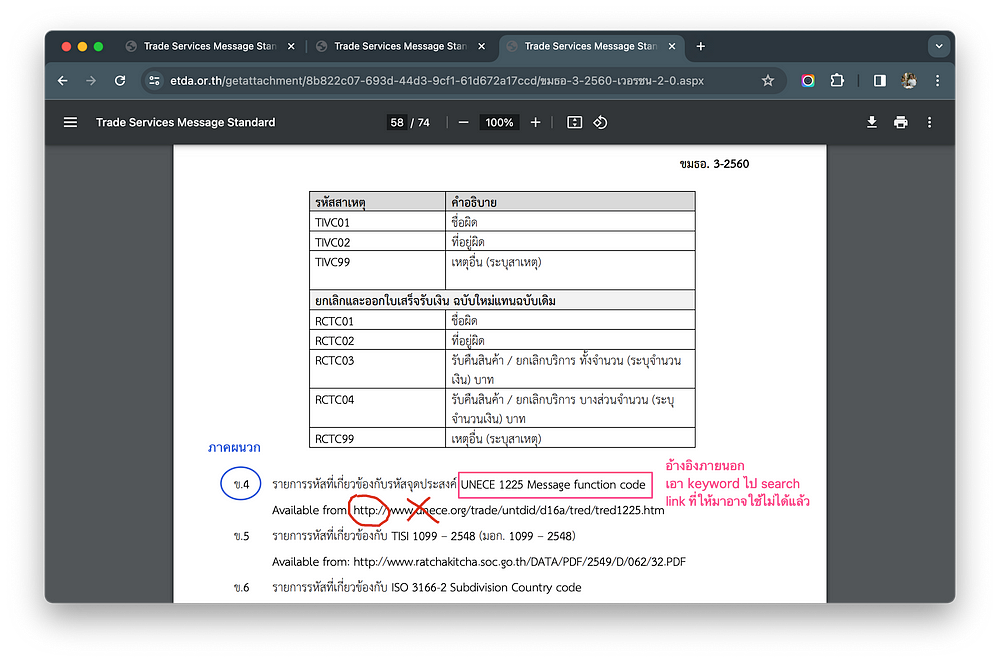The width and height of the screenshot is (1000, 662).
Task: Switch to the first Trade Services tab
Action: 205,46
